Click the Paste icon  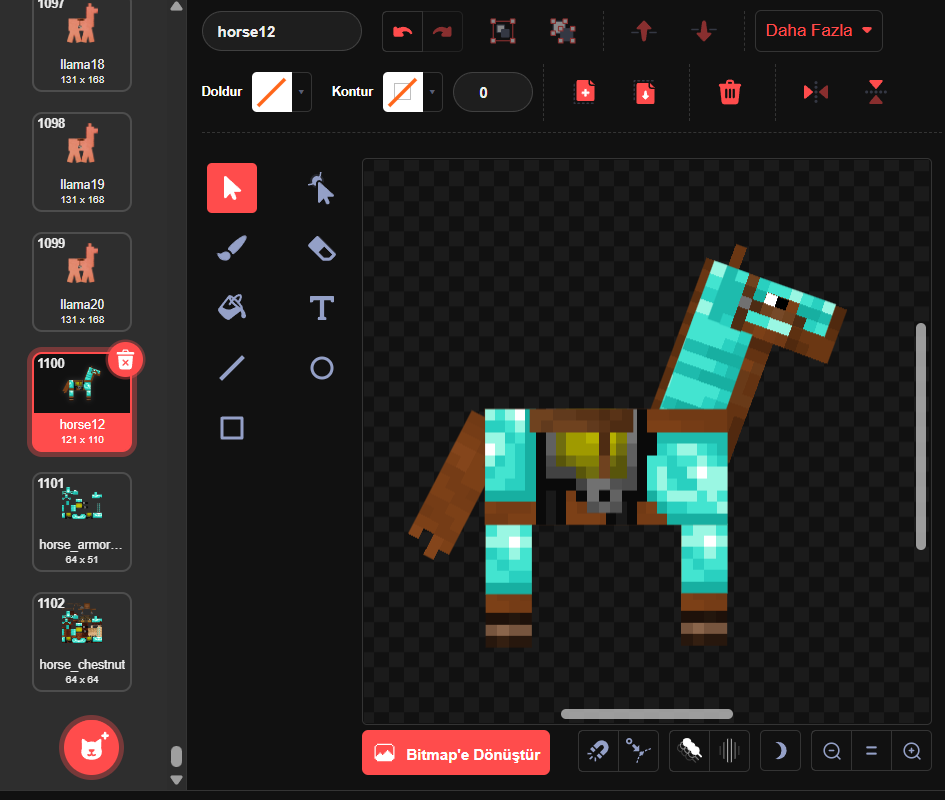tap(645, 92)
